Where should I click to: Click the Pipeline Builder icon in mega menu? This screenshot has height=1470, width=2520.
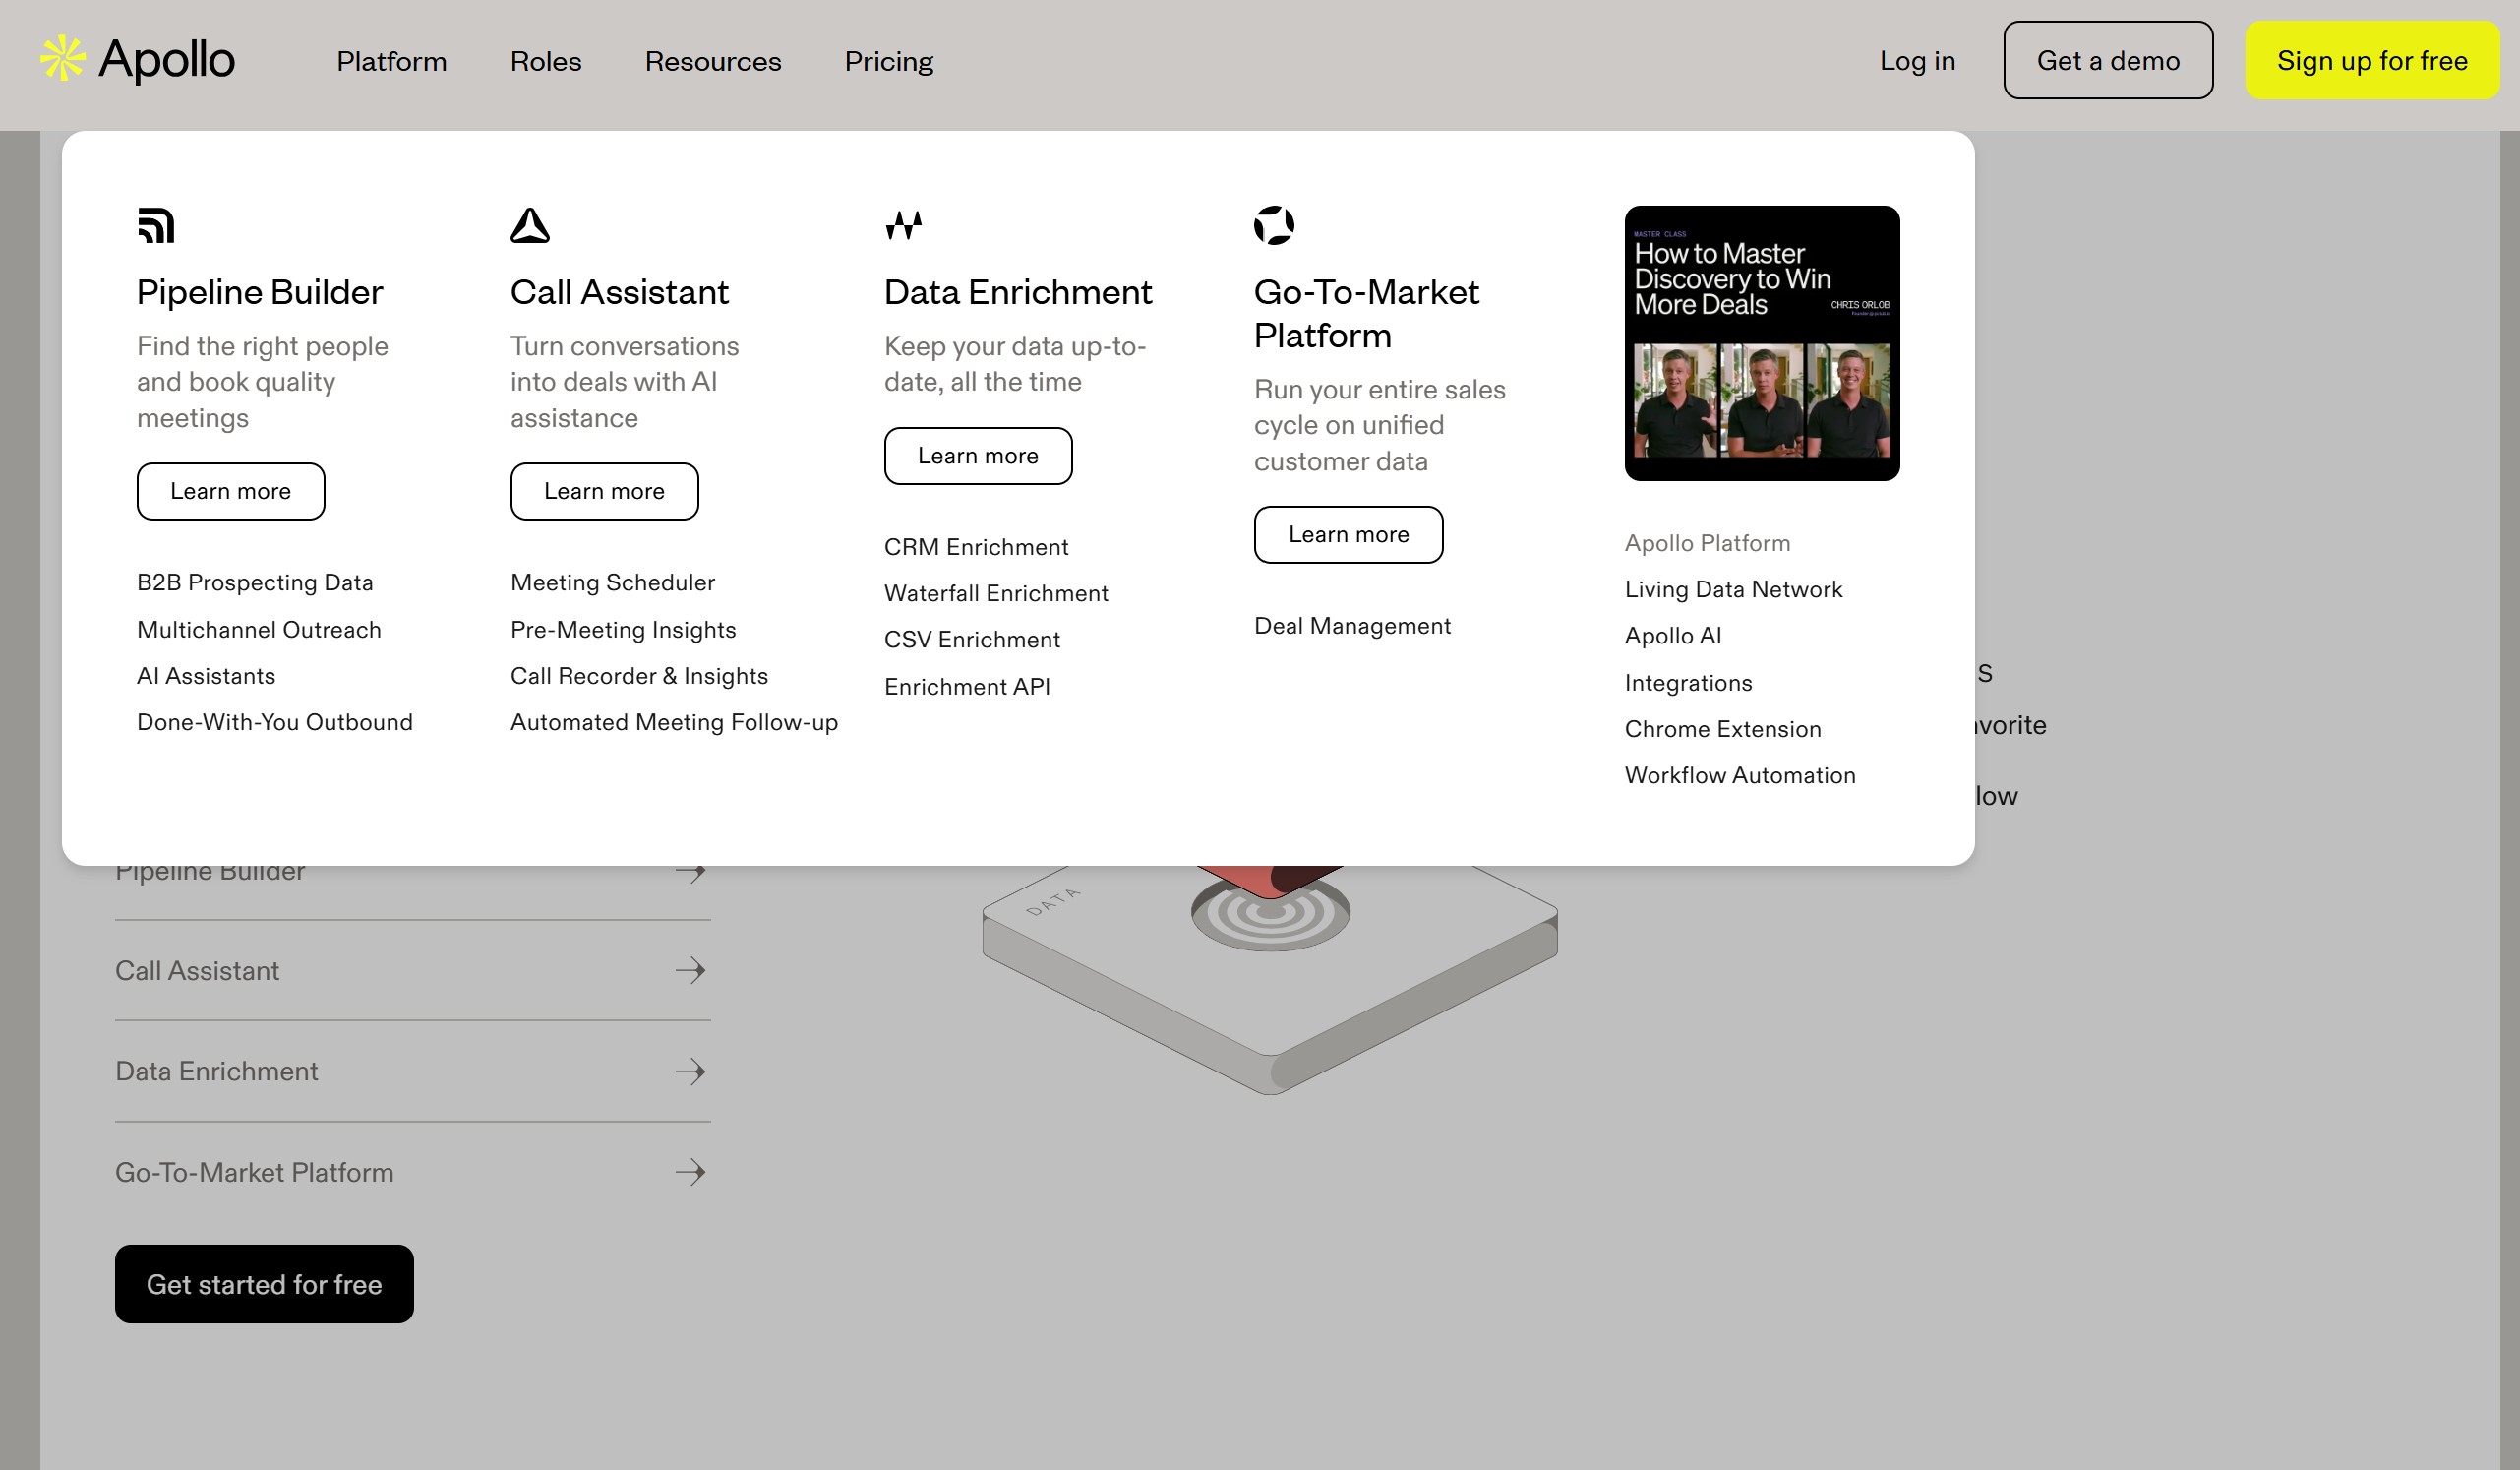point(156,225)
